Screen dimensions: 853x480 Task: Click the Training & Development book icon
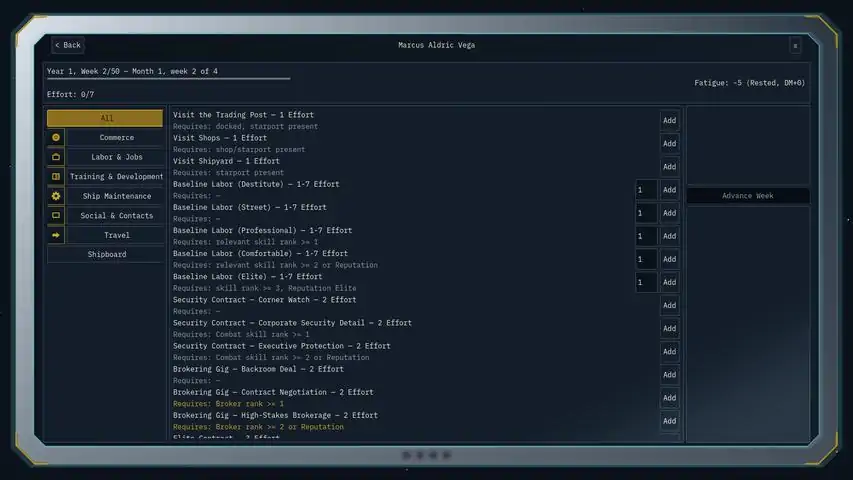tap(56, 177)
